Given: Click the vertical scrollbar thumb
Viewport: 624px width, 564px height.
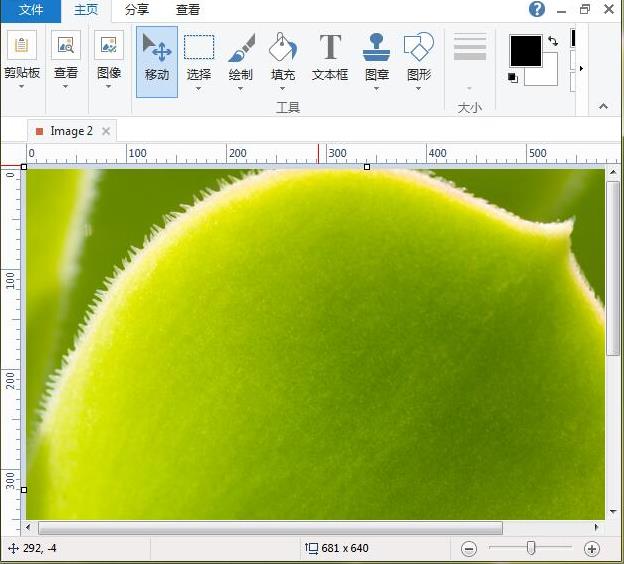Looking at the screenshot, I should [x=613, y=267].
